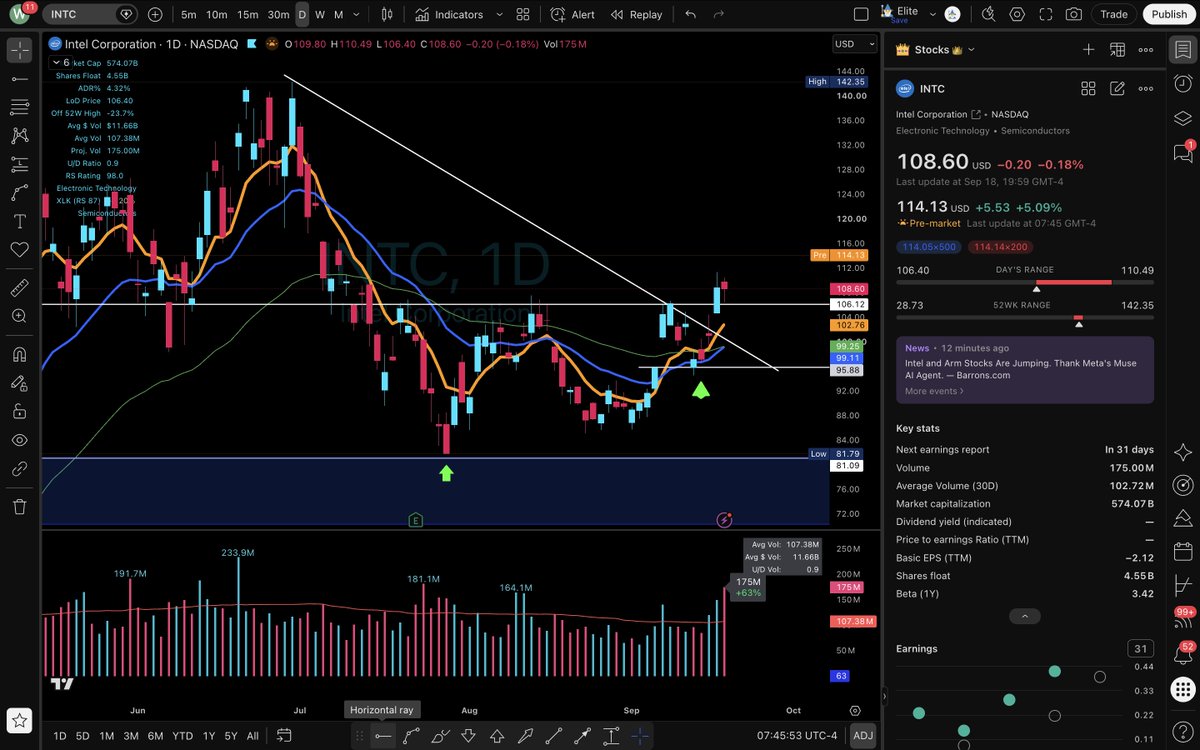Select the Horizontal ray tool in favorites bar
1200x750 pixels.
click(x=383, y=736)
